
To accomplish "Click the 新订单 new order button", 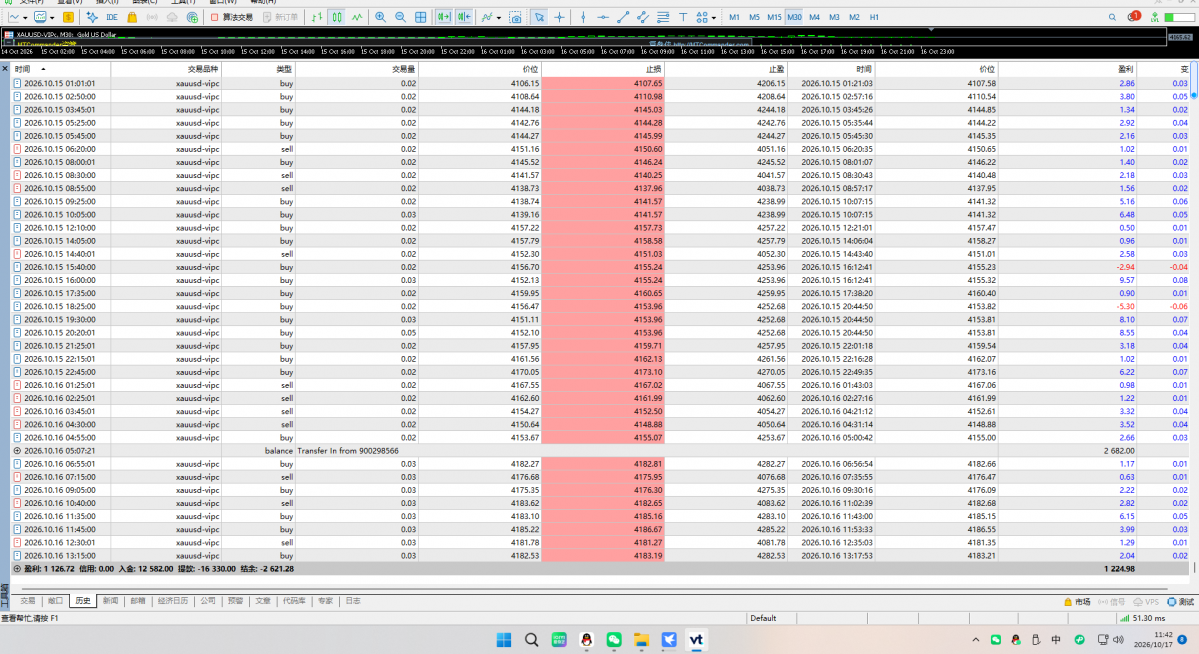I will [281, 17].
